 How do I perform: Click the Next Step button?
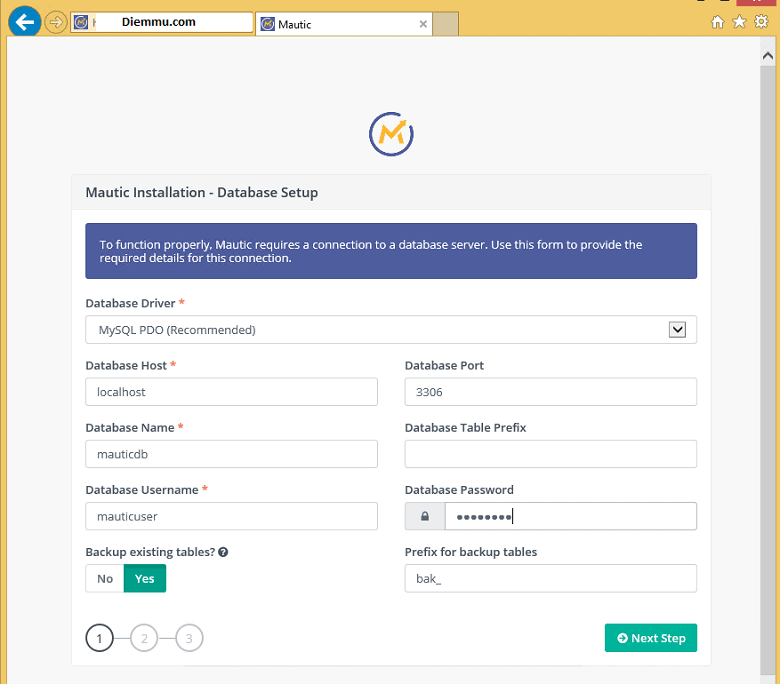(x=651, y=638)
